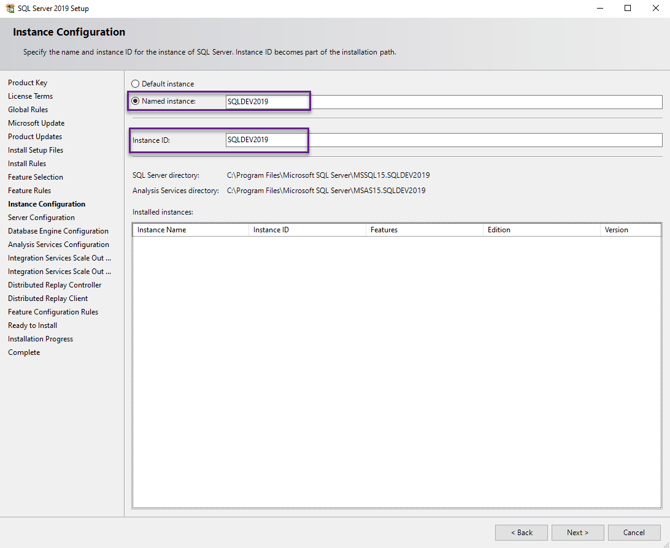Select the Default instance radio button

pos(136,84)
